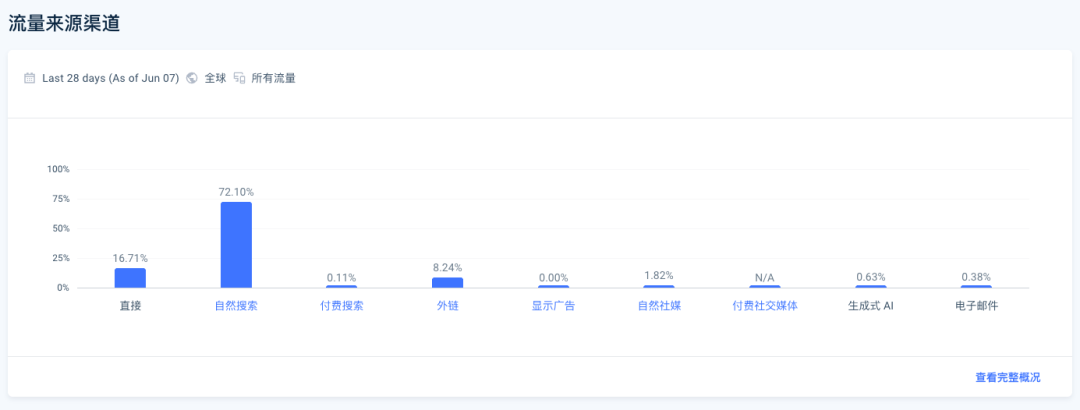Click the 流量来源渠道 heading

point(65,23)
